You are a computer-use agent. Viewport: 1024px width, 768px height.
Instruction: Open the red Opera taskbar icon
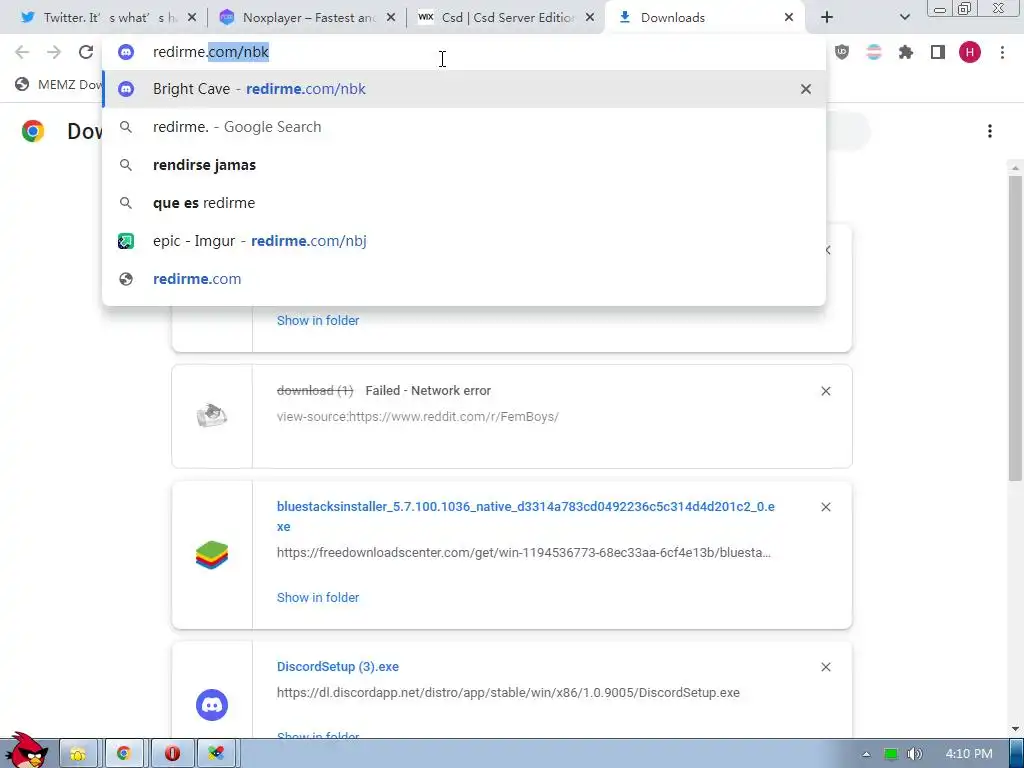coord(172,754)
